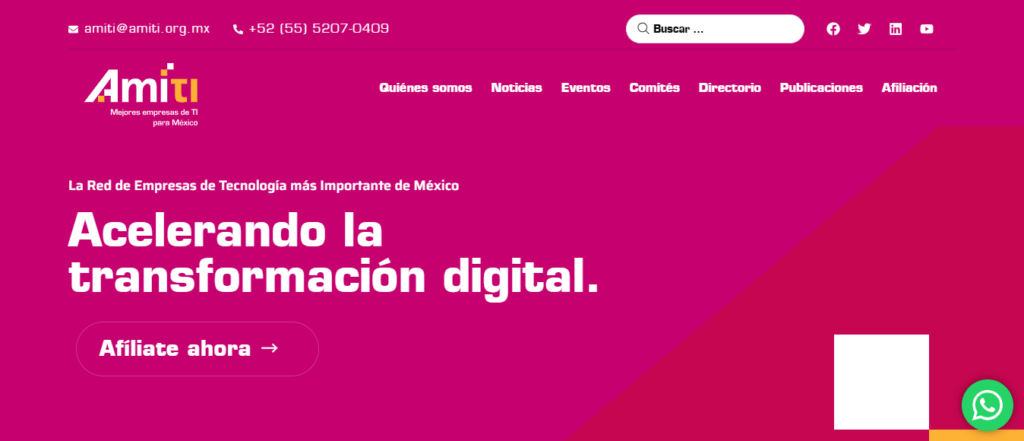This screenshot has width=1024, height=441.
Task: Click the envelope icon beside the email
Action: 73,29
